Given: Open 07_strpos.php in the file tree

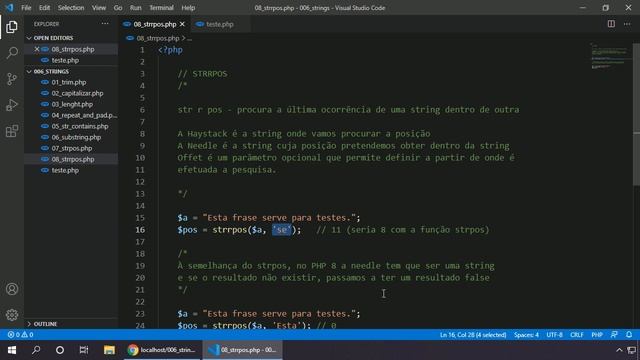Looking at the screenshot, I should click(x=71, y=148).
